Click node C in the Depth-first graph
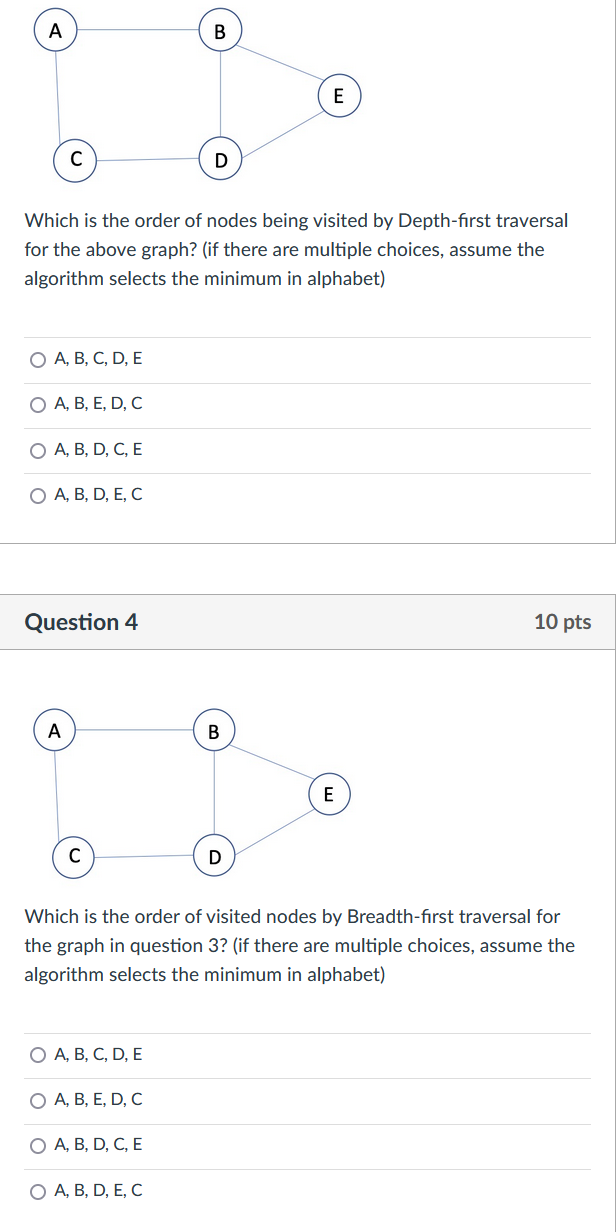Image resolution: width=616 pixels, height=1232 pixels. pyautogui.click(x=75, y=160)
